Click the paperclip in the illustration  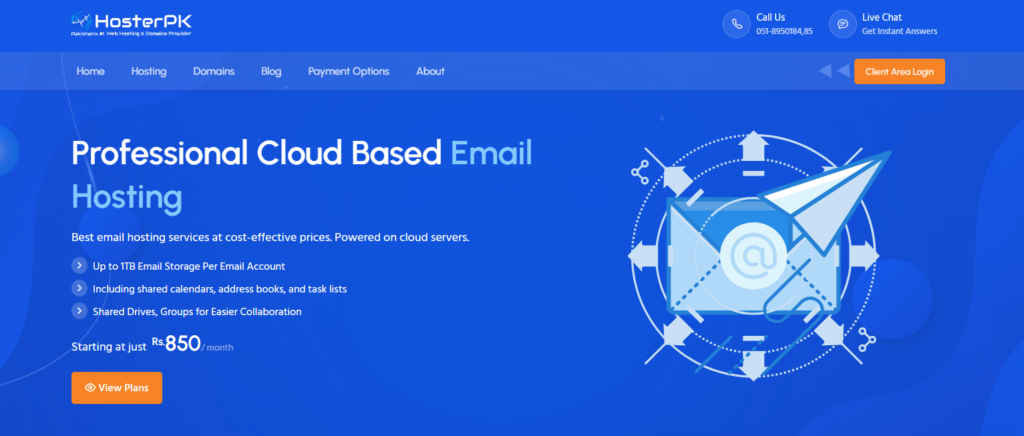click(x=792, y=294)
